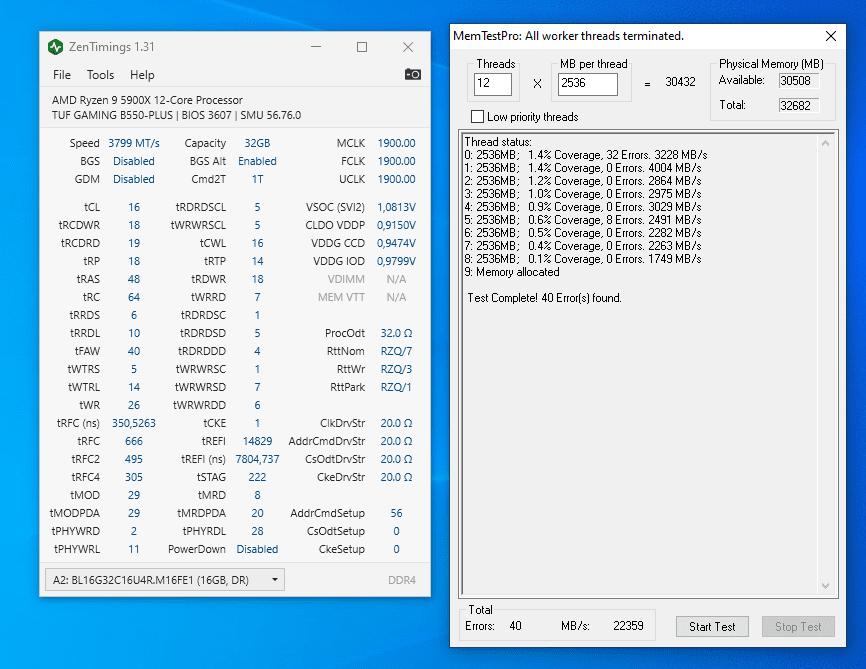This screenshot has width=866, height=669.
Task: Click the Capacity value 32GB
Action: point(257,143)
